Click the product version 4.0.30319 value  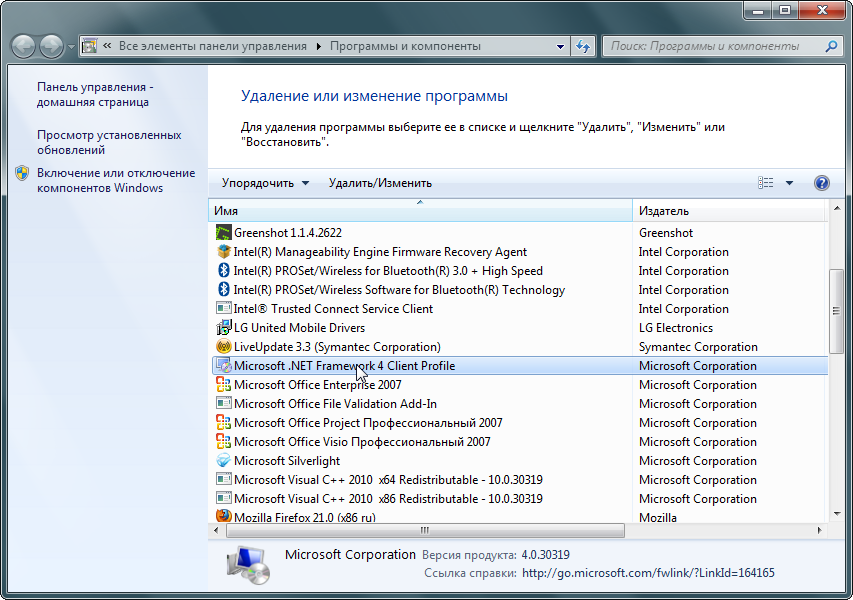coord(546,555)
